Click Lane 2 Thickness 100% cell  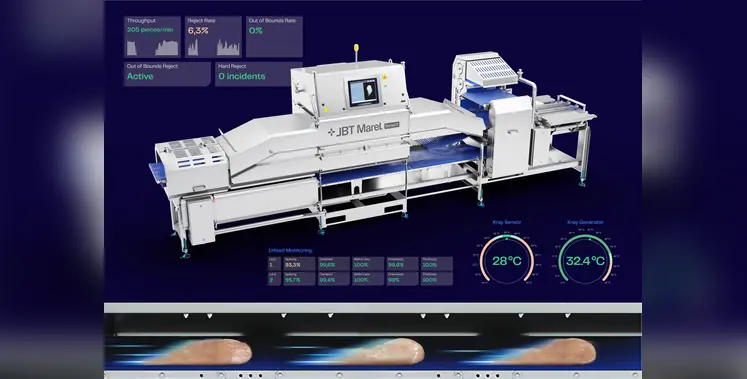(x=436, y=279)
